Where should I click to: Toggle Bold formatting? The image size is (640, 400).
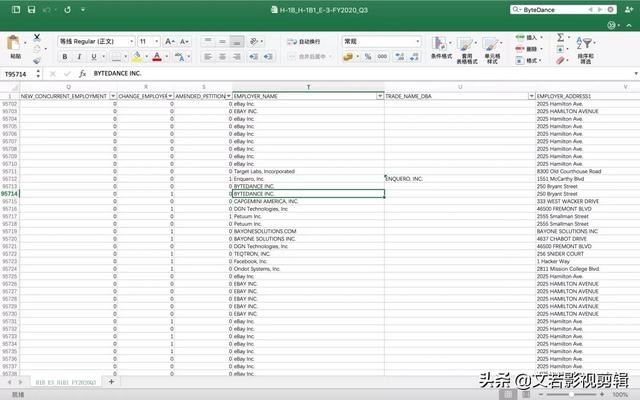coord(62,57)
